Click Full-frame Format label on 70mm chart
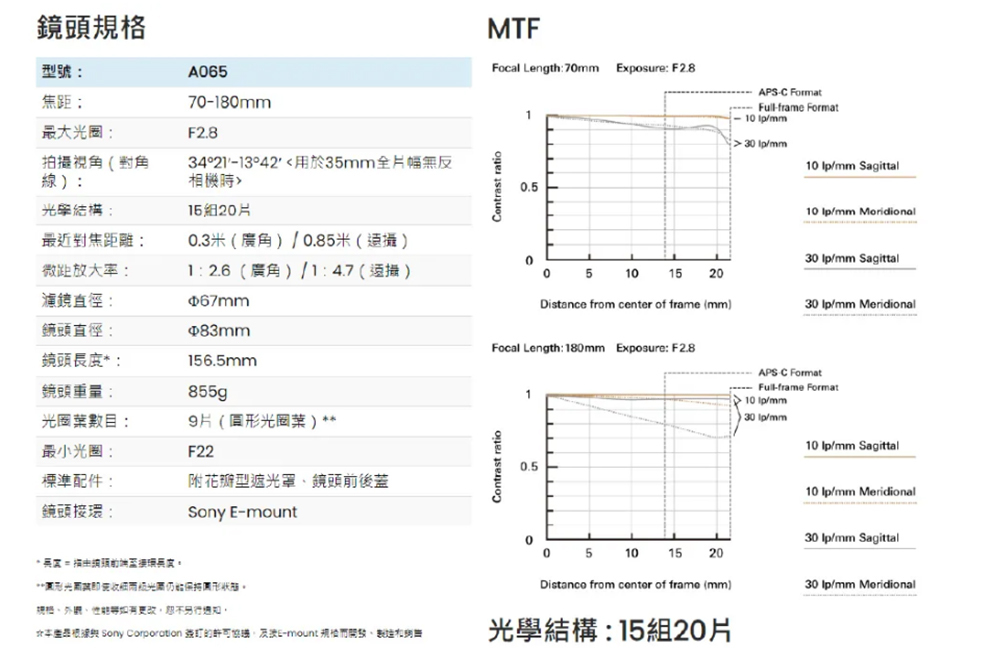The image size is (990, 648). click(x=798, y=107)
